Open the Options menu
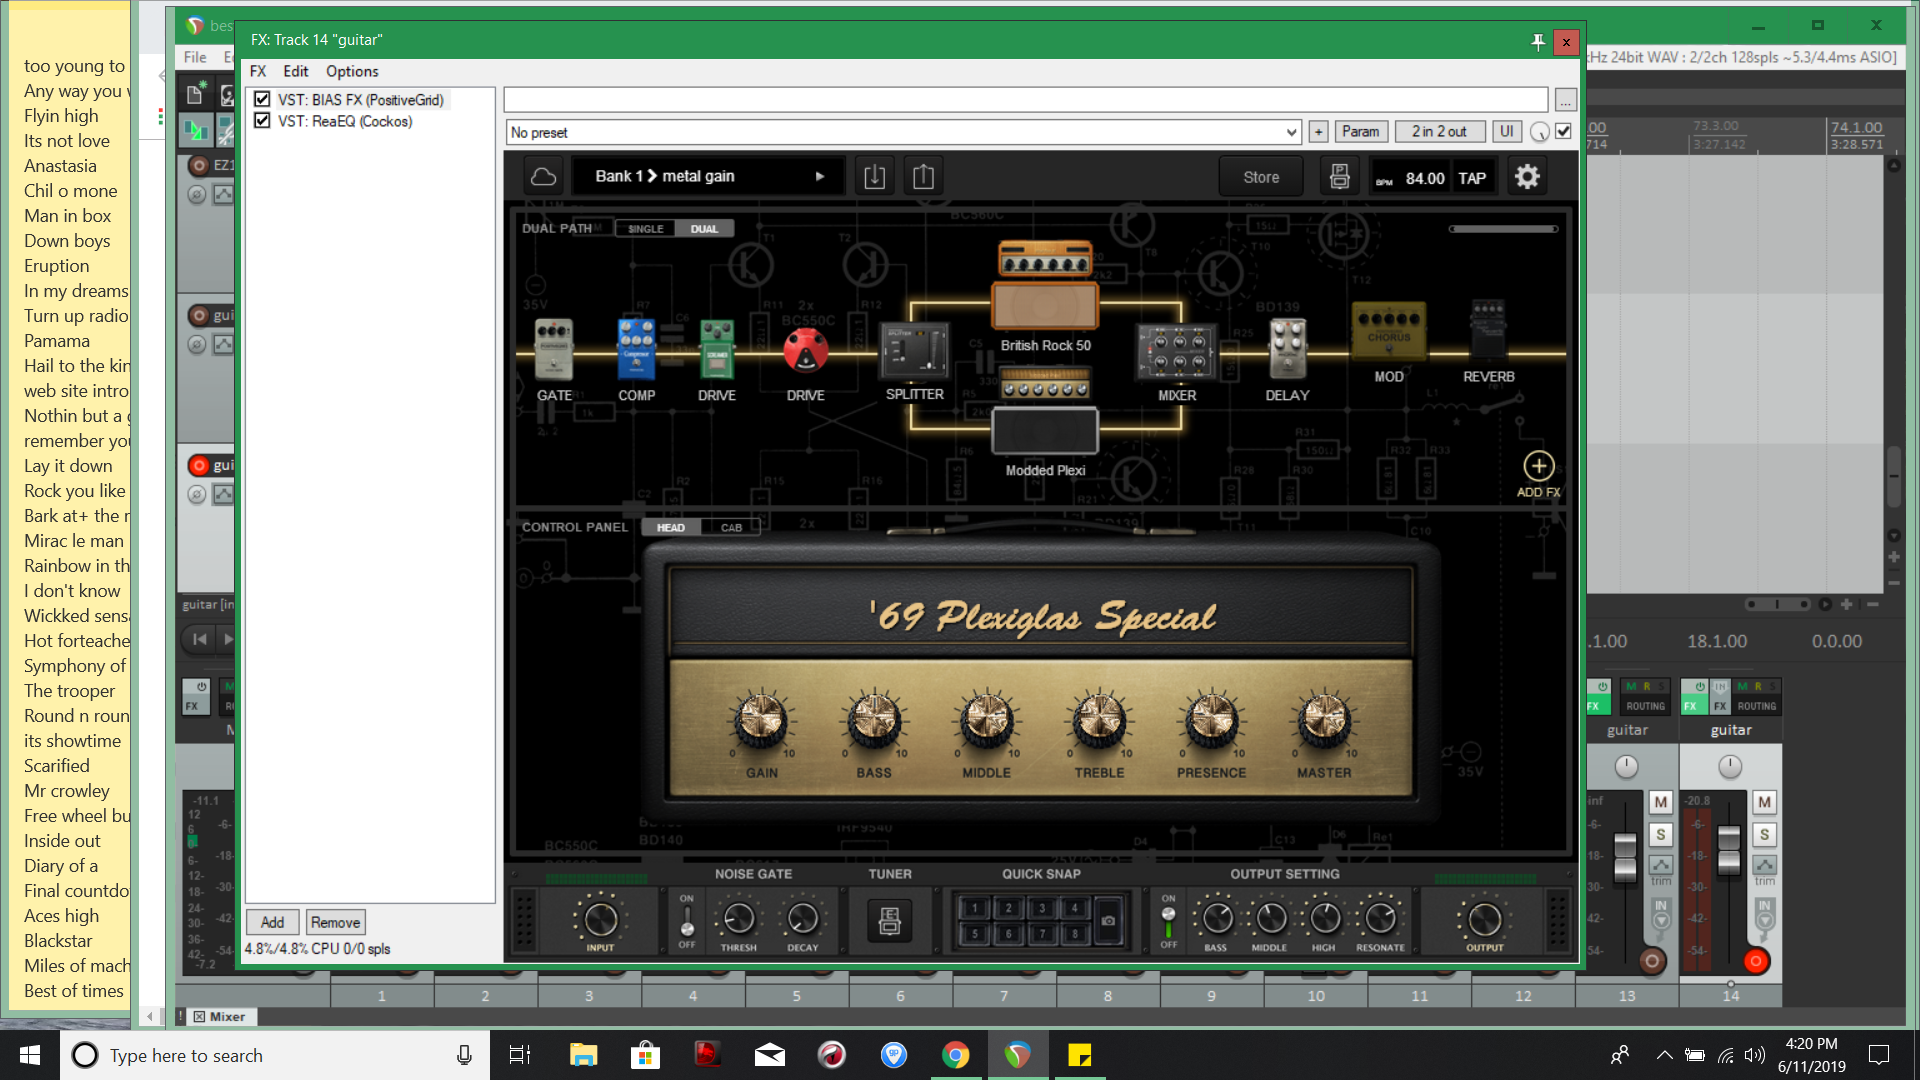 click(352, 71)
